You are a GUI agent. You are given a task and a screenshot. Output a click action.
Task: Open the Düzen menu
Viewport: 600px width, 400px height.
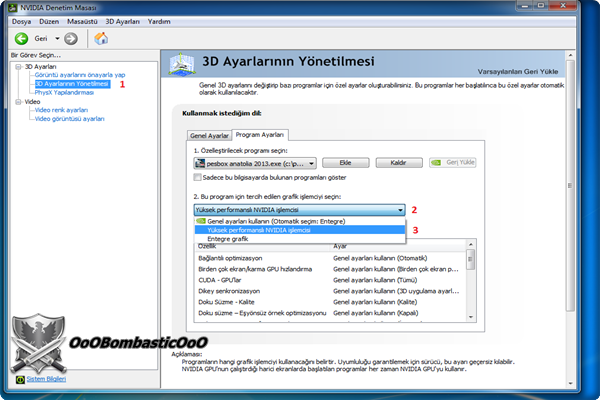coord(49,21)
